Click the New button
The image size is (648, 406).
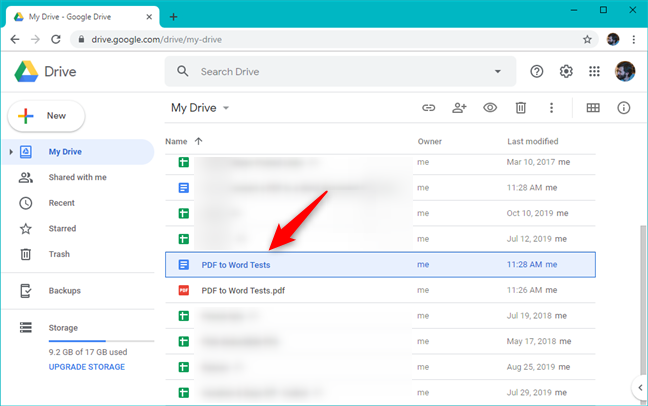pyautogui.click(x=46, y=116)
